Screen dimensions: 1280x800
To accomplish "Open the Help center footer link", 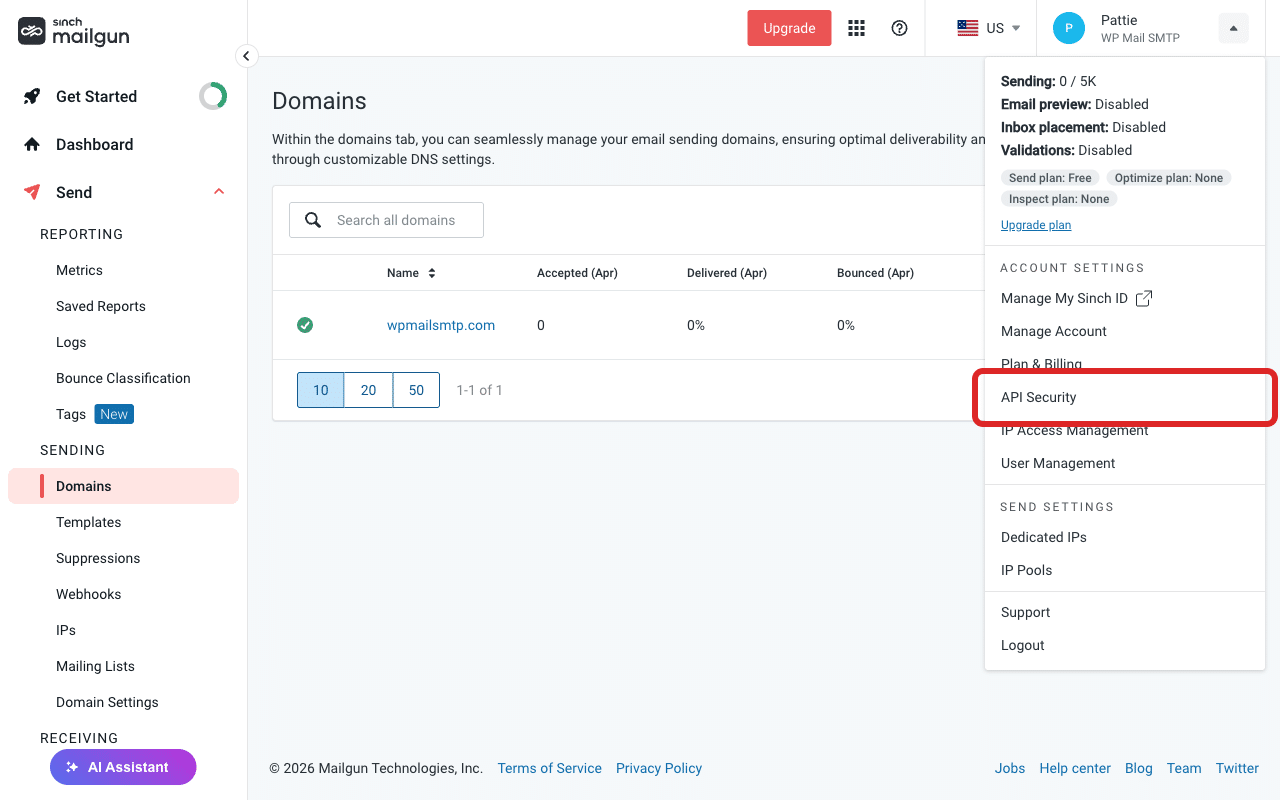I will click(x=1075, y=768).
